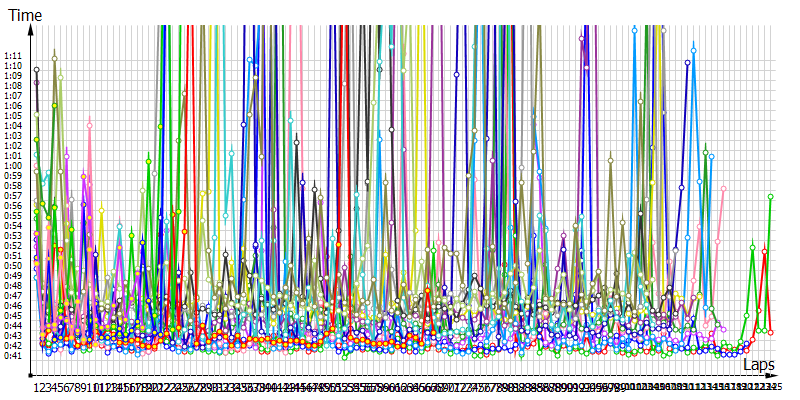Click the dark blue peak marker near right side
The image size is (800, 400).
[x=687, y=63]
